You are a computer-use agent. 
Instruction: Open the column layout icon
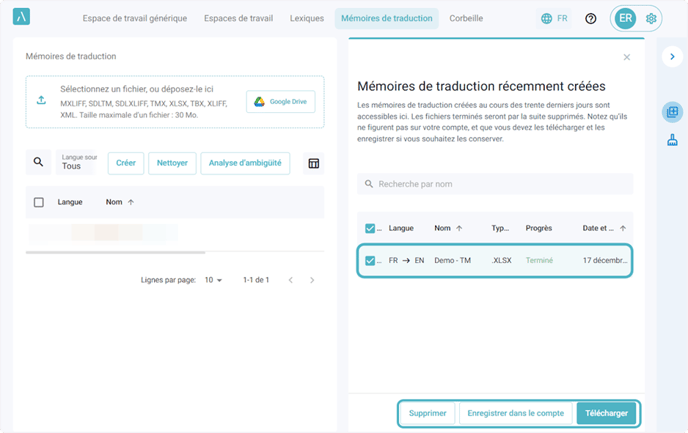pos(313,164)
